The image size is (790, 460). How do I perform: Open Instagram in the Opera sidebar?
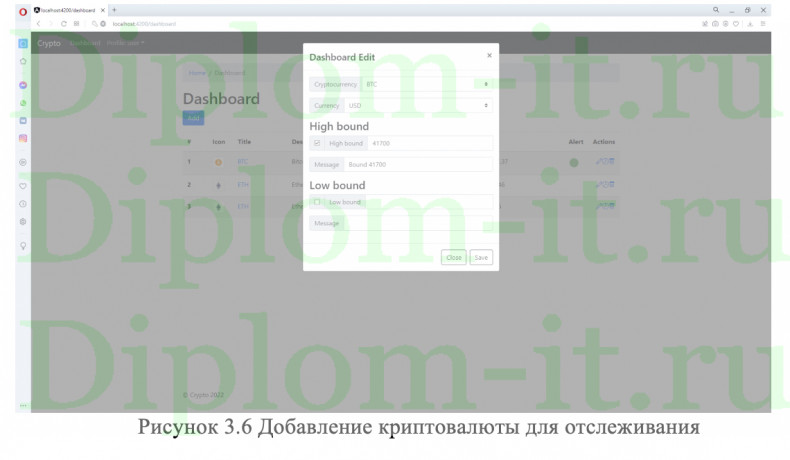pos(23,138)
